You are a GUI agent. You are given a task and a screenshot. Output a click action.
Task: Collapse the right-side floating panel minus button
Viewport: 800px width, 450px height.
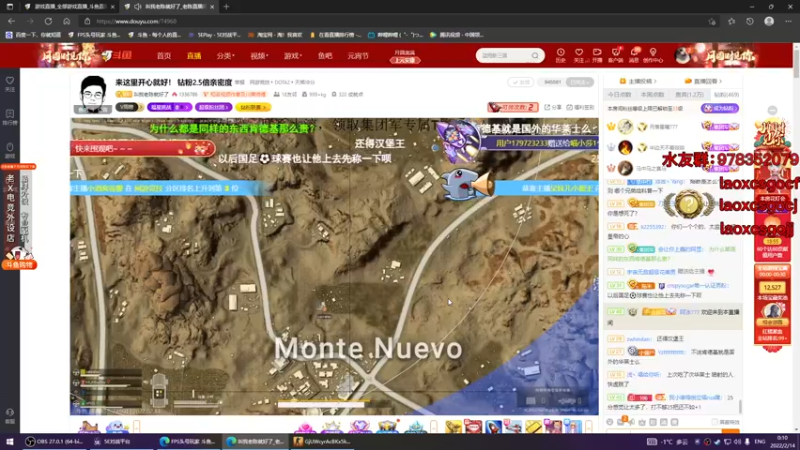772,110
